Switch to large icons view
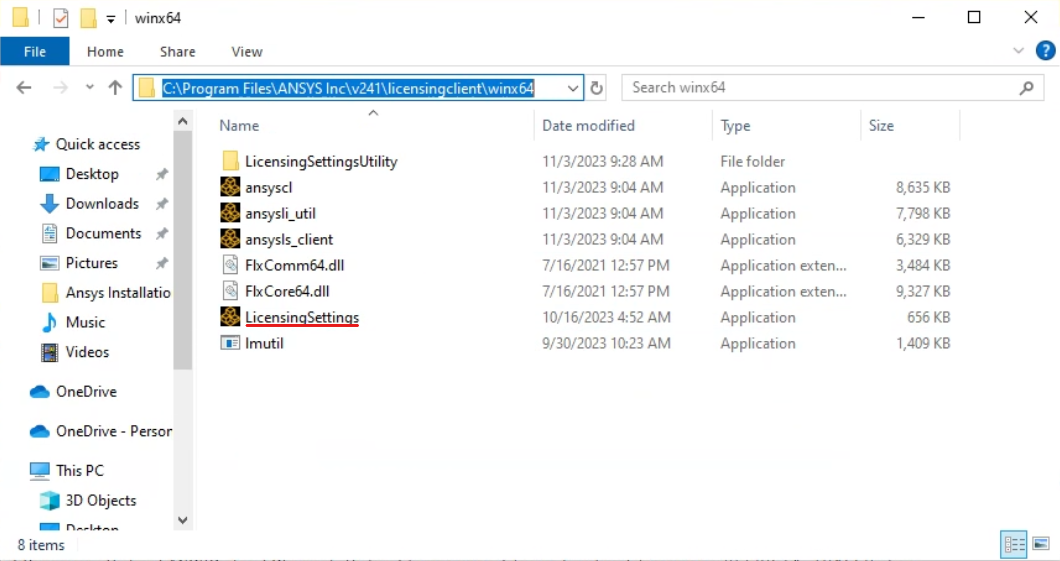The width and height of the screenshot is (1060, 561). [x=1041, y=545]
